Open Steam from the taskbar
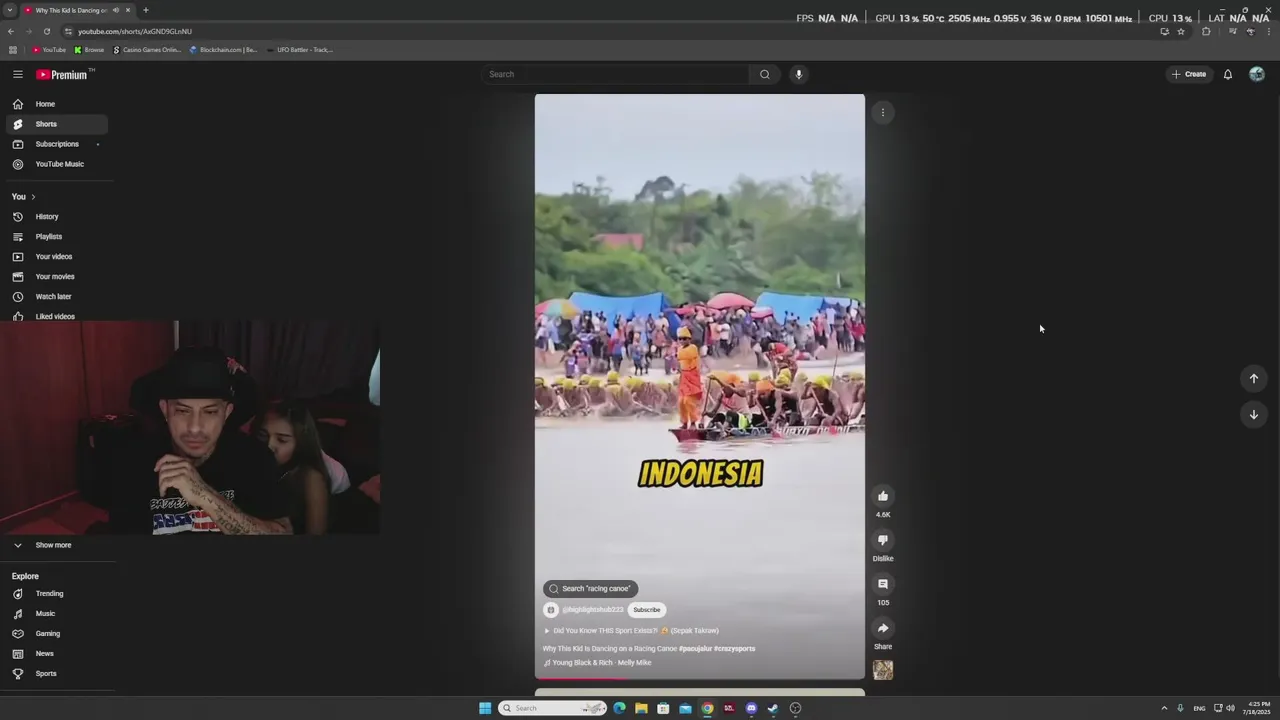This screenshot has height=720, width=1280. pos(773,708)
